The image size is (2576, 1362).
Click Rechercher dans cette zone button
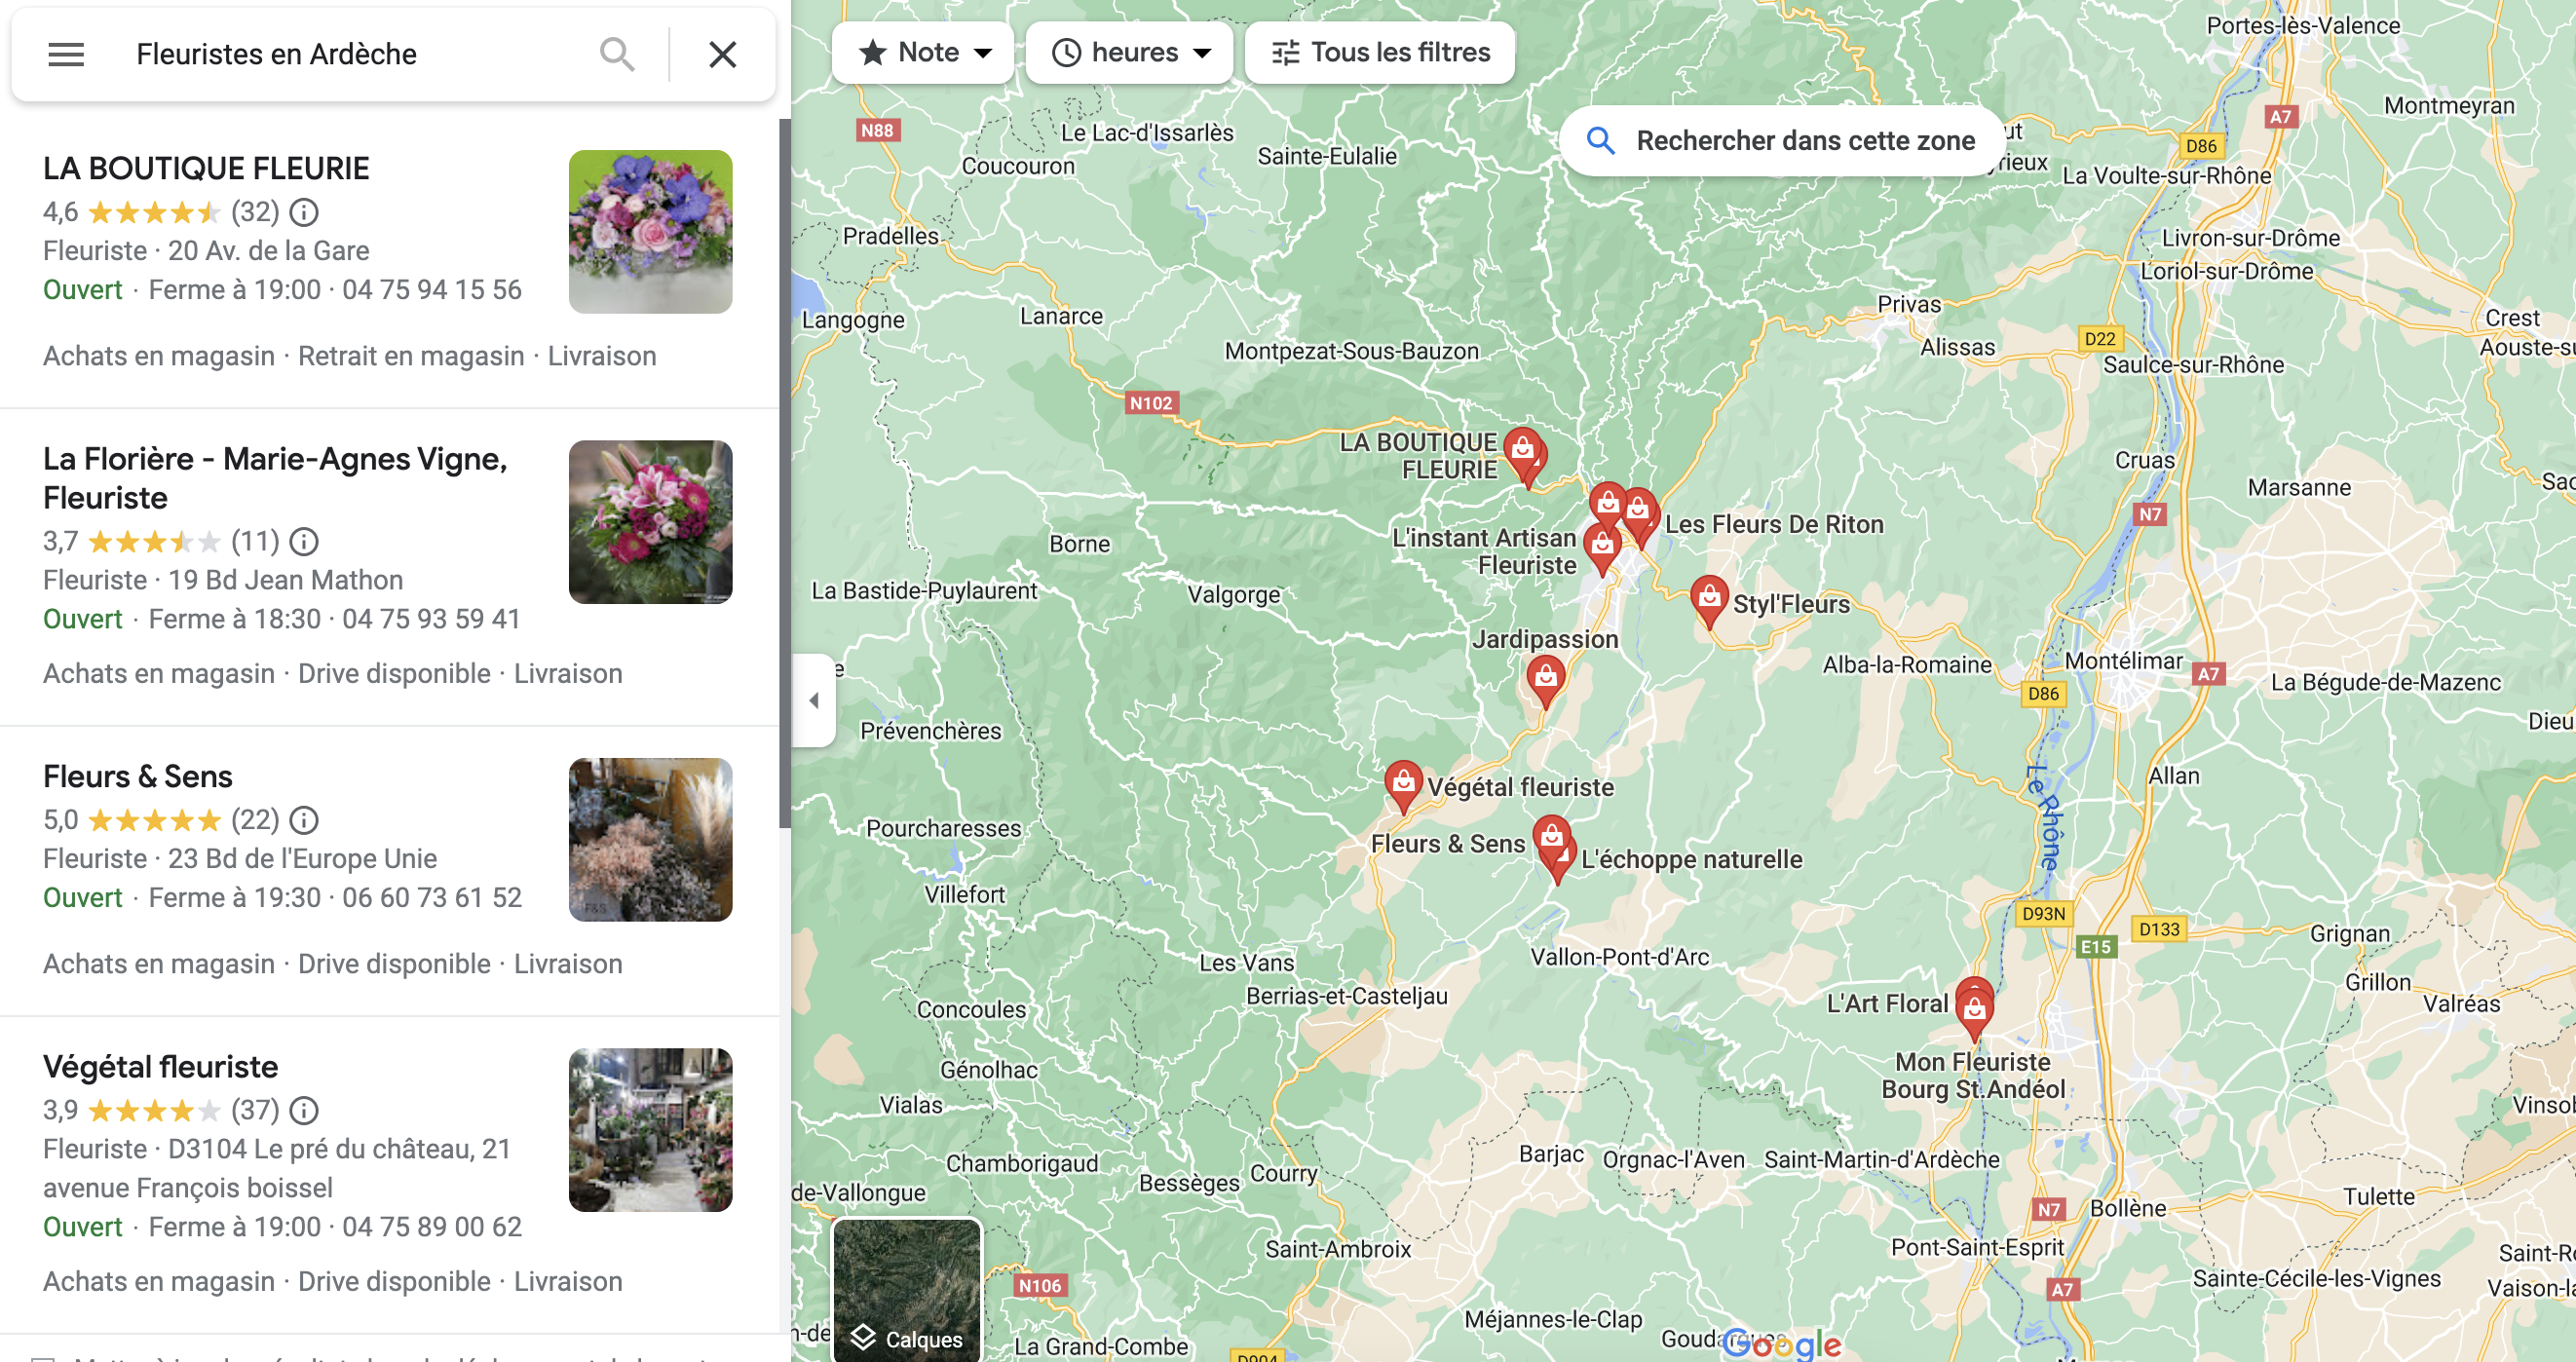[1783, 141]
